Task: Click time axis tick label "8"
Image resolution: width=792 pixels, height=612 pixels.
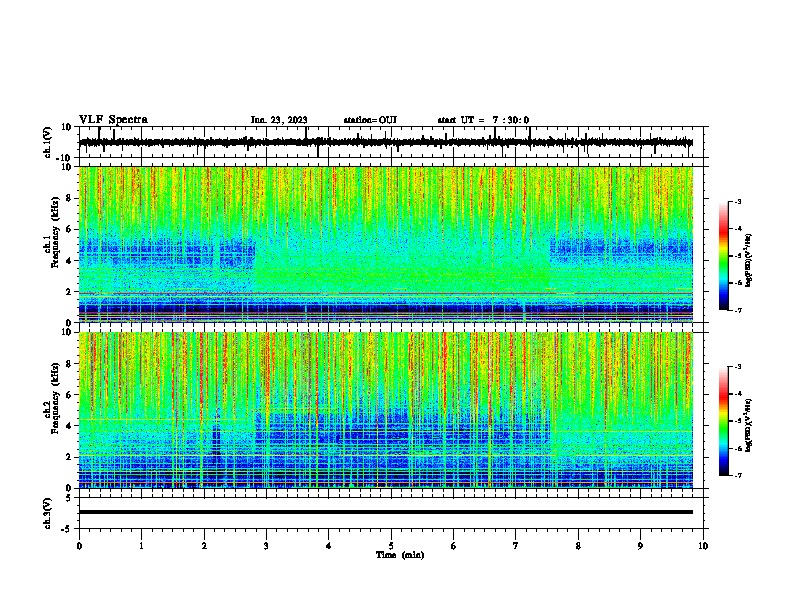Action: (578, 546)
